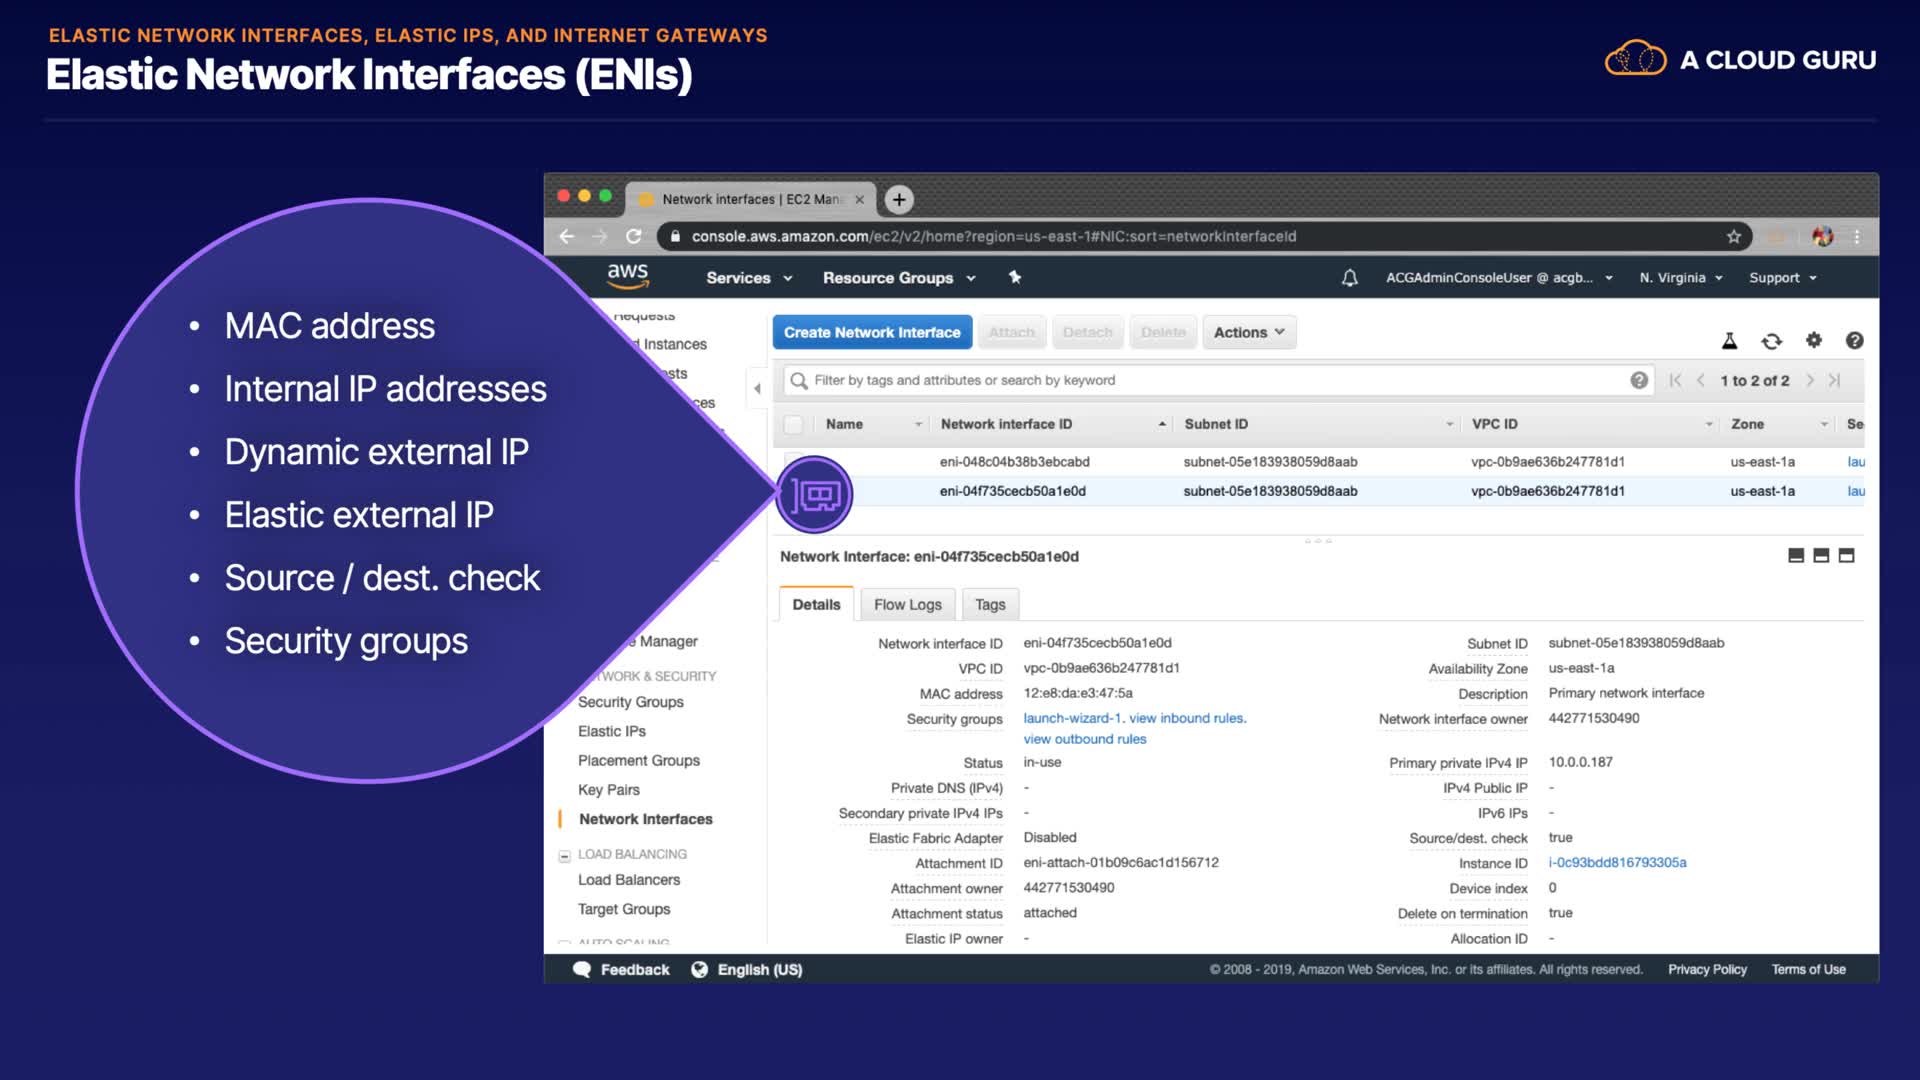Open the N. Virginia region selector
1920x1080 pixels.
[x=1680, y=278]
